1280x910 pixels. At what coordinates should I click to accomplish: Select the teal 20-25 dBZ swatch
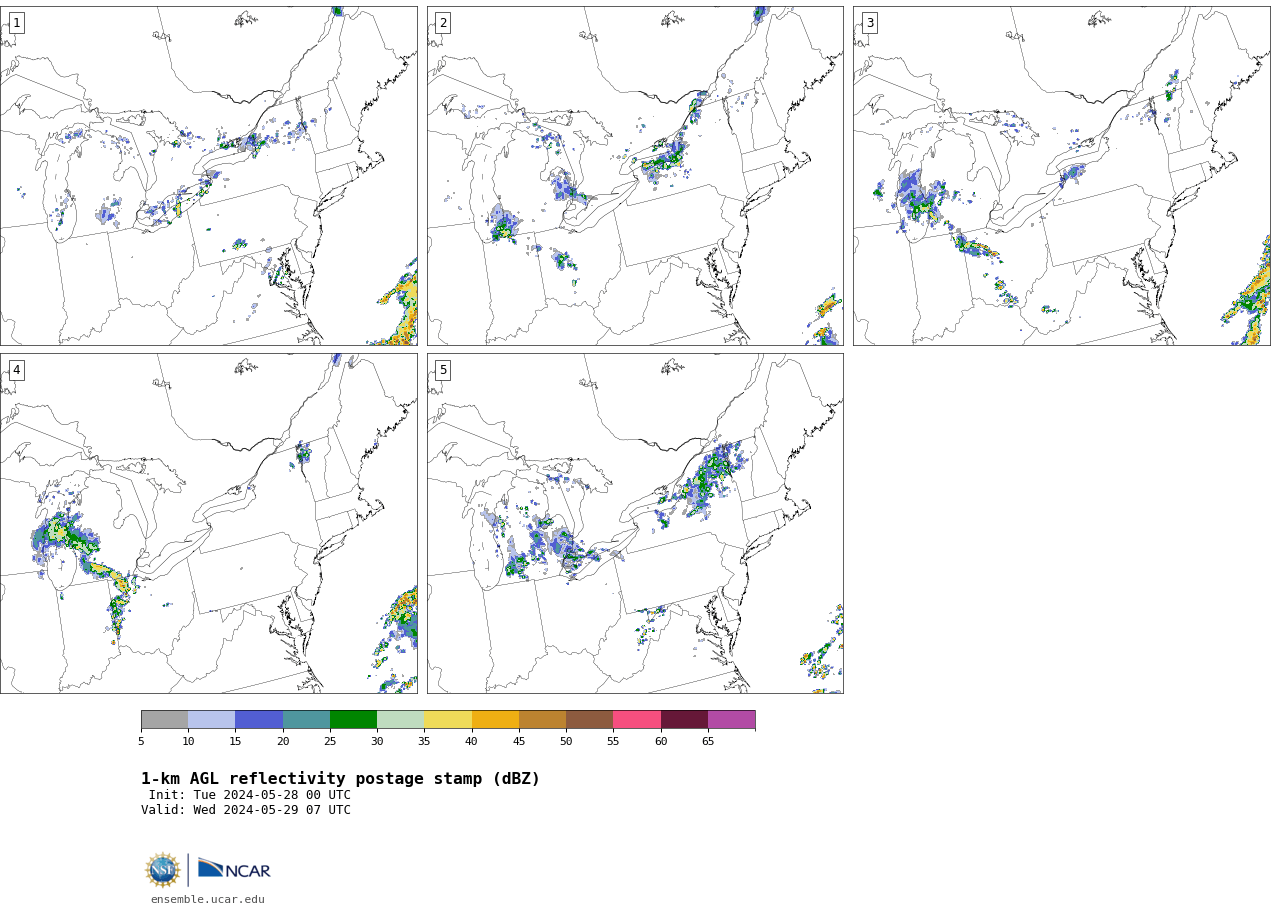[306, 720]
